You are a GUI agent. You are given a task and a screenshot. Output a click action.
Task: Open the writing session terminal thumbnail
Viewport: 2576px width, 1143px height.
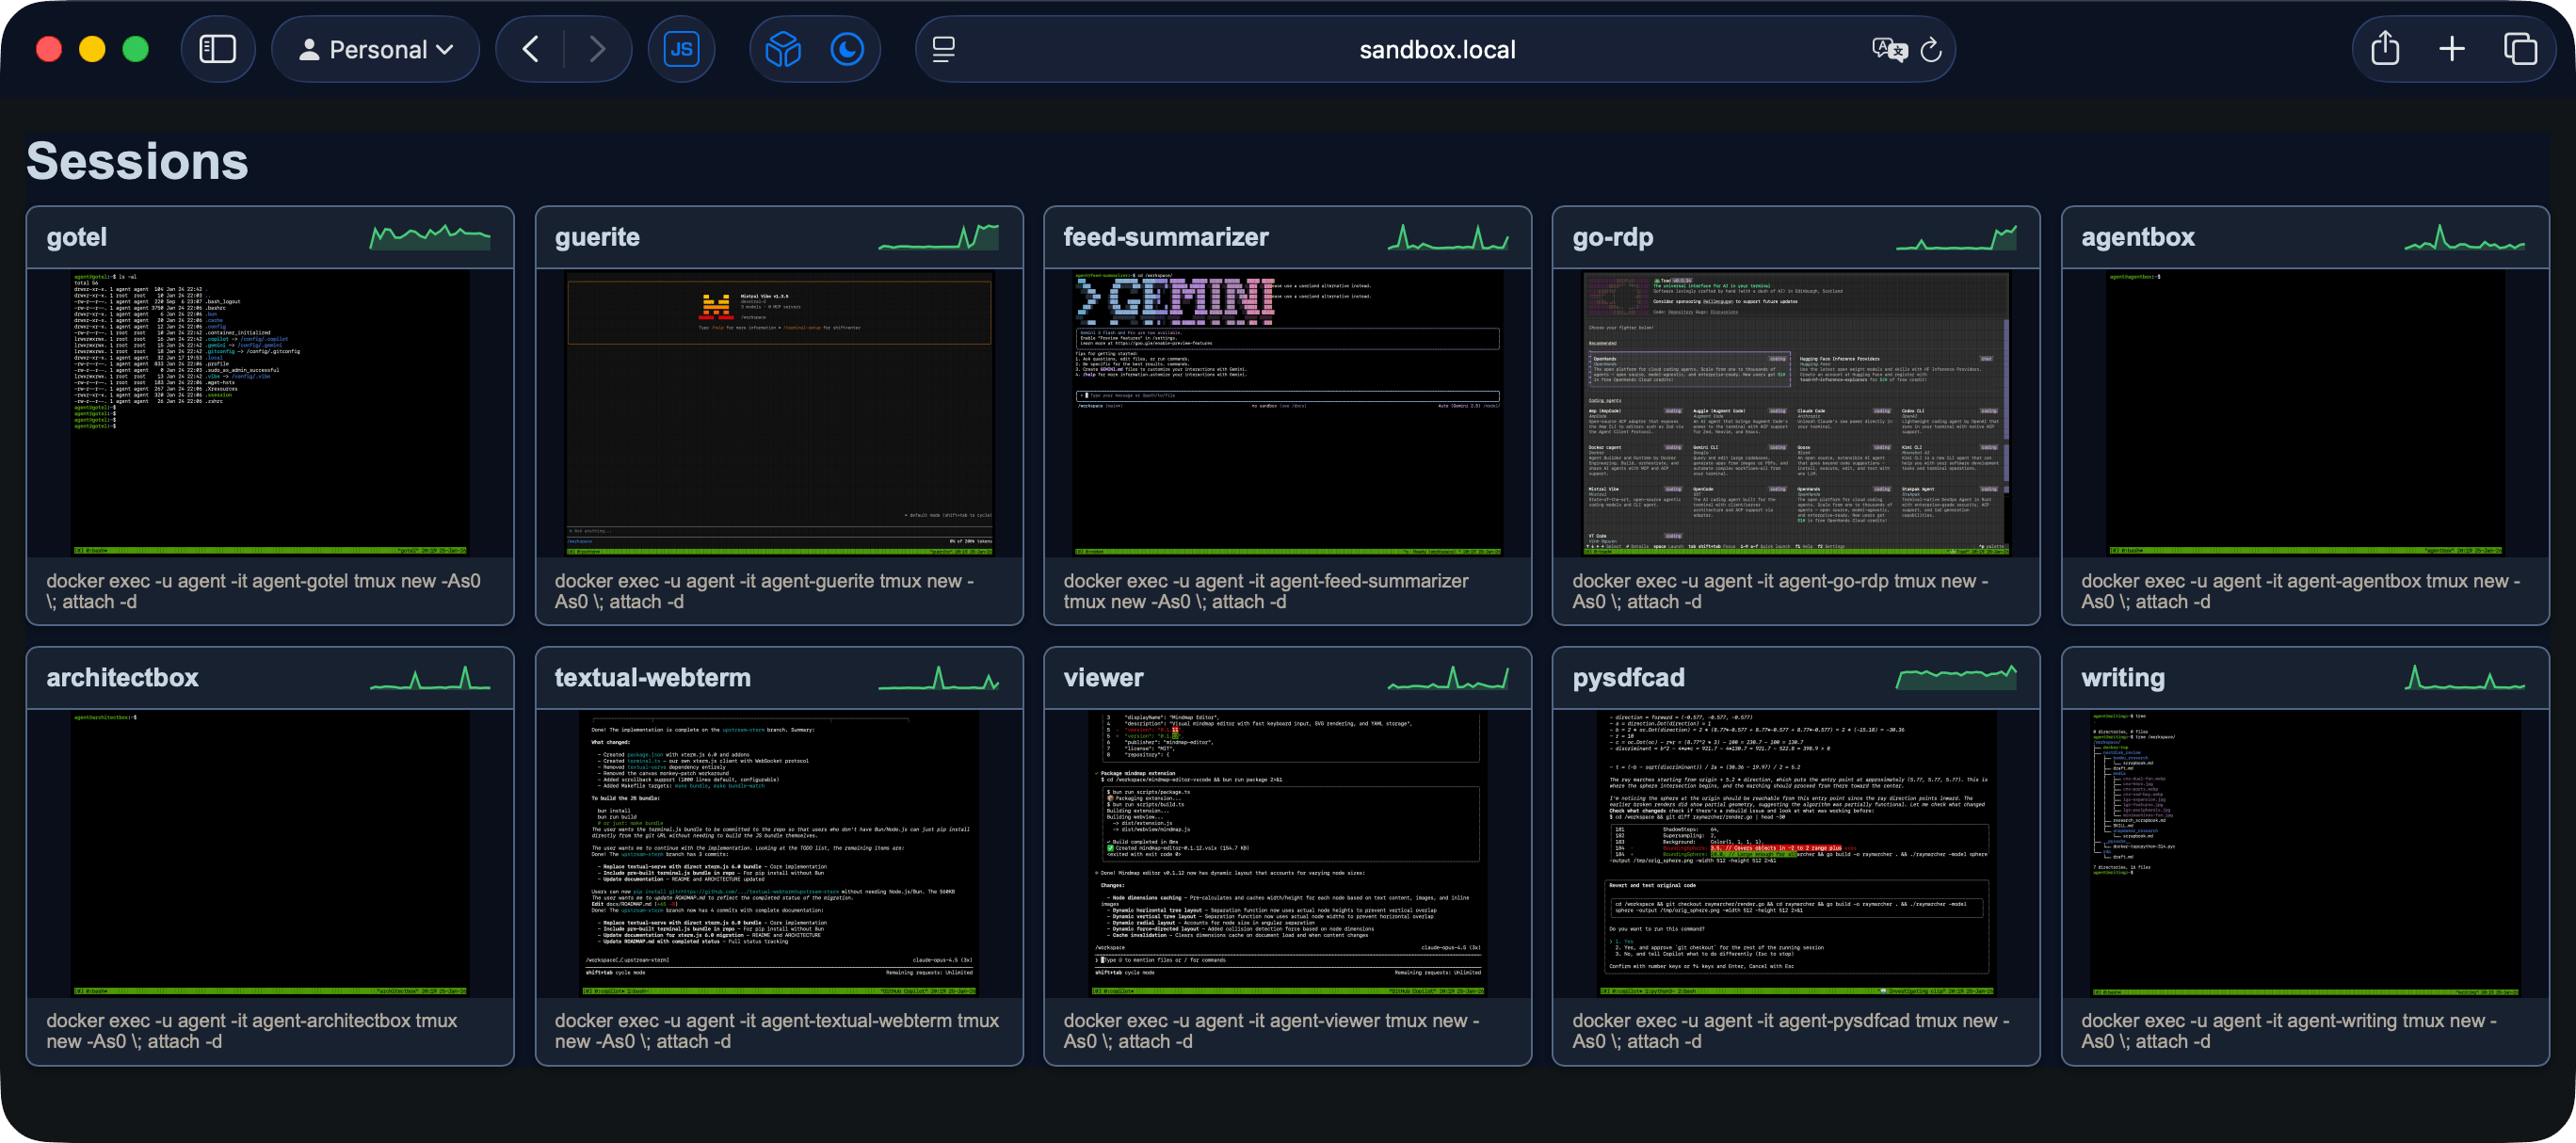click(x=2304, y=852)
